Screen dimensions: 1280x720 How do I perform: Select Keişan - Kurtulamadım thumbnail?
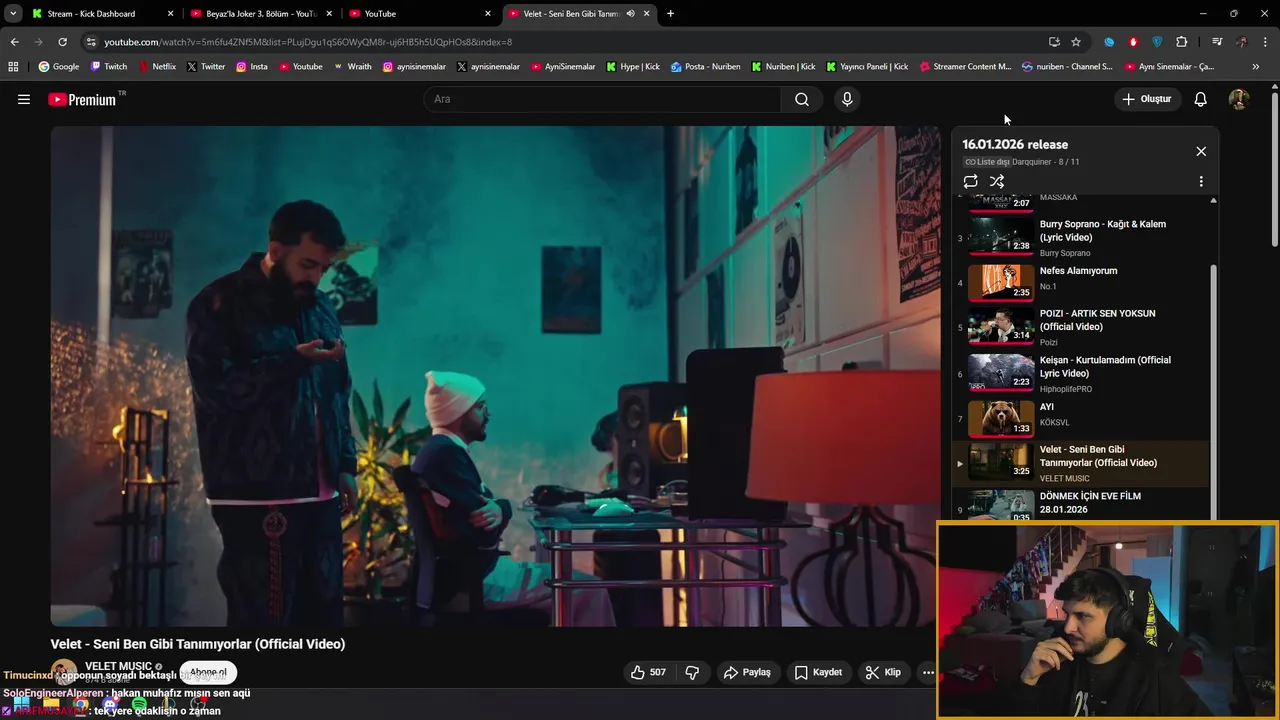tap(1001, 371)
